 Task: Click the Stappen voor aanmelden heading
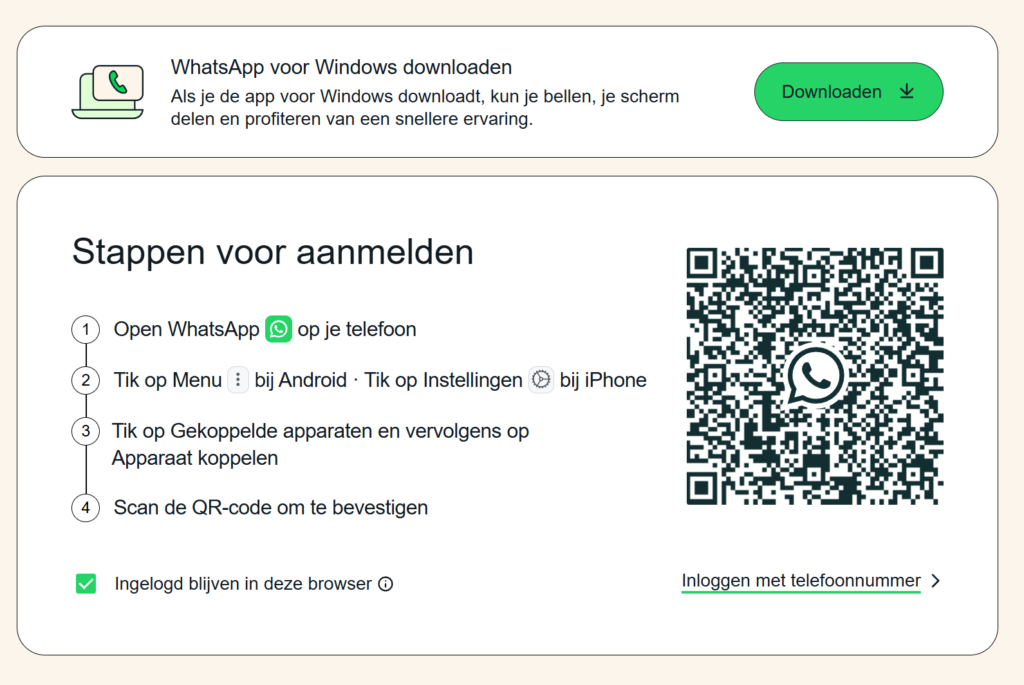[x=272, y=253]
